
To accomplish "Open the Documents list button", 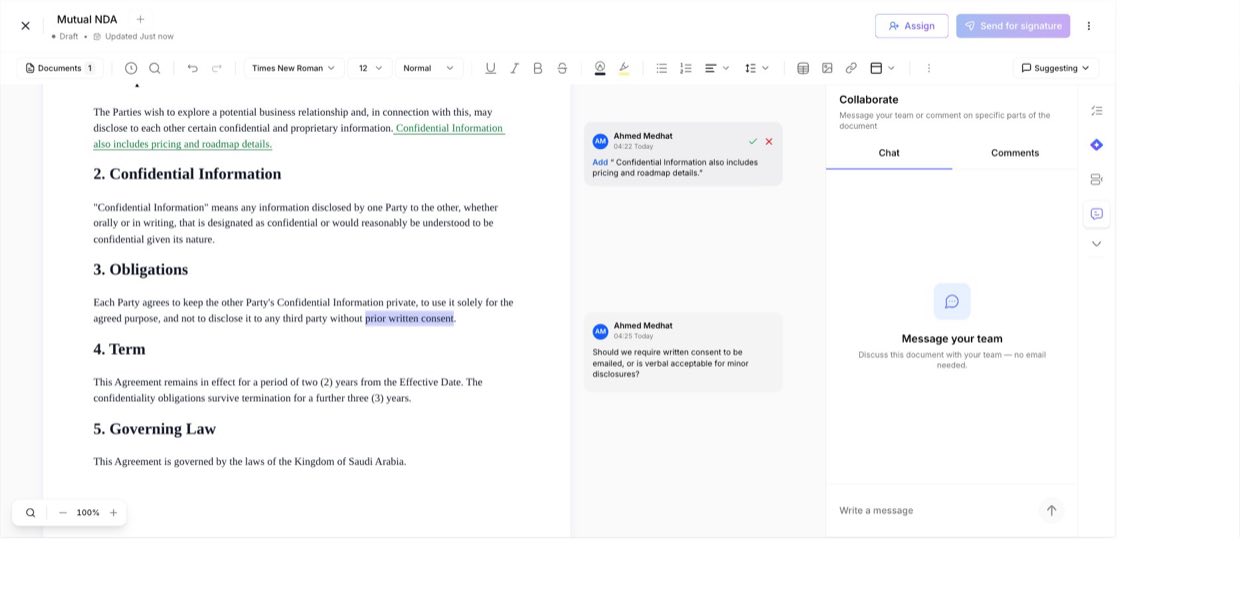I will 60,68.
